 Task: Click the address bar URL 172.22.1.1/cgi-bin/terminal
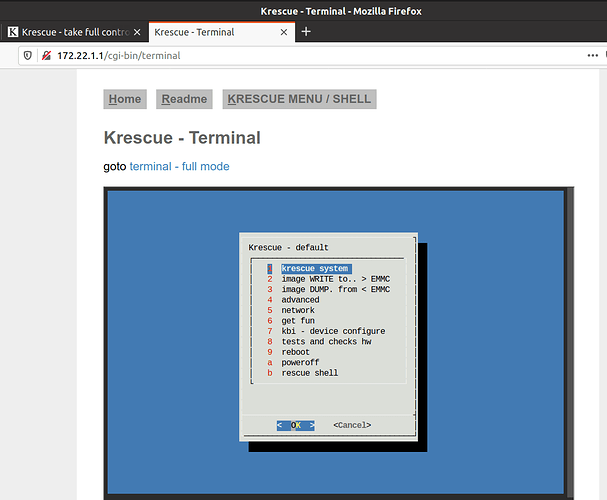point(119,55)
